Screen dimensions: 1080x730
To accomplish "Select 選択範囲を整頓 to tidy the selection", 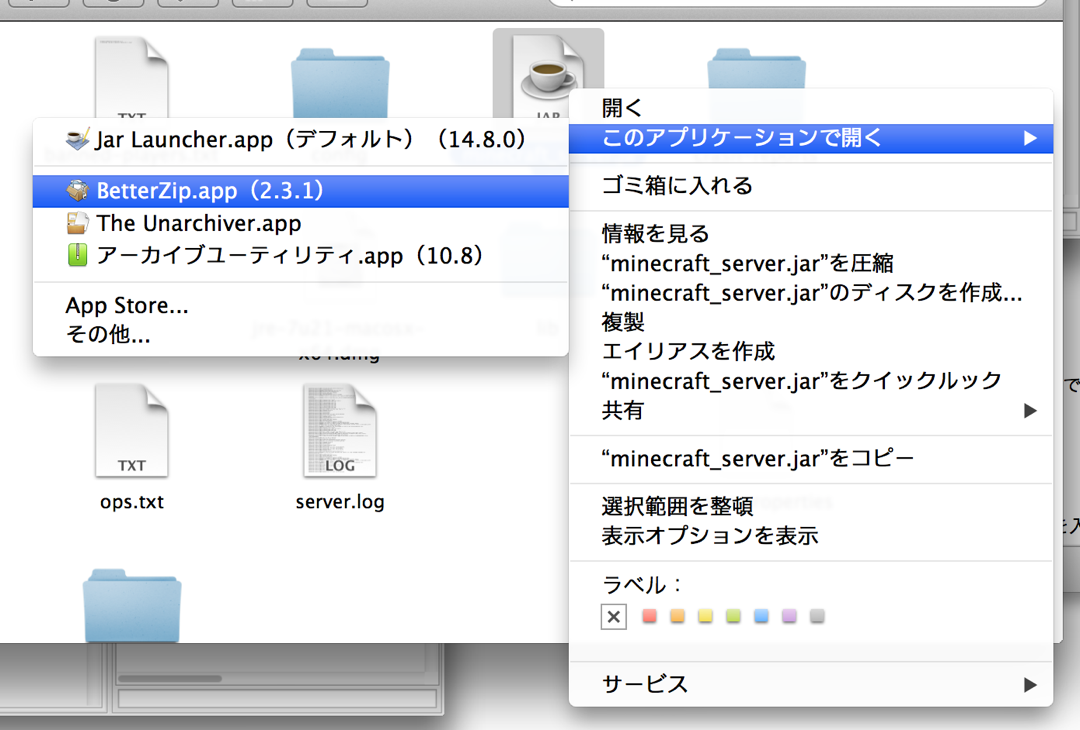I will point(811,506).
